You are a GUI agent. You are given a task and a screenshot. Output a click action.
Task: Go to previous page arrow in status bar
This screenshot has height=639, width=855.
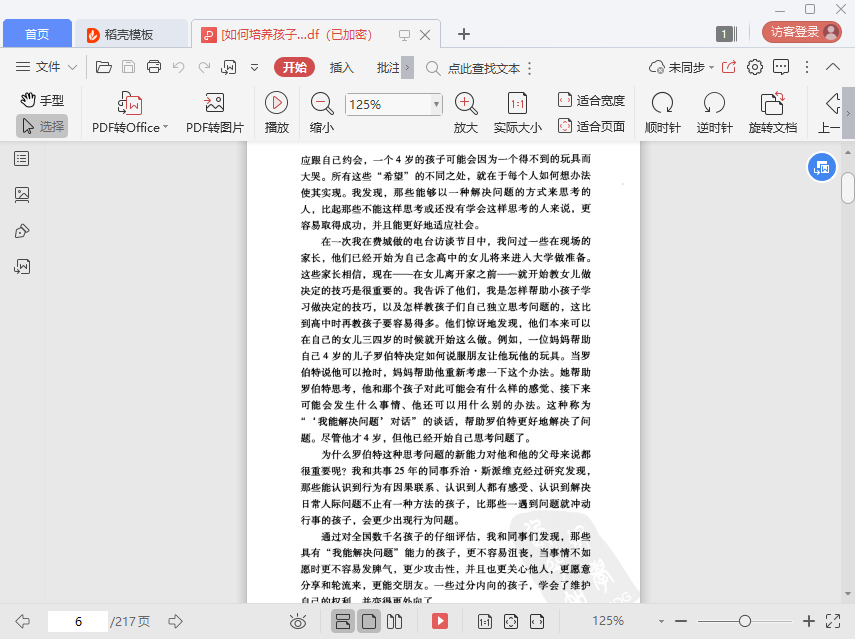click(x=23, y=621)
